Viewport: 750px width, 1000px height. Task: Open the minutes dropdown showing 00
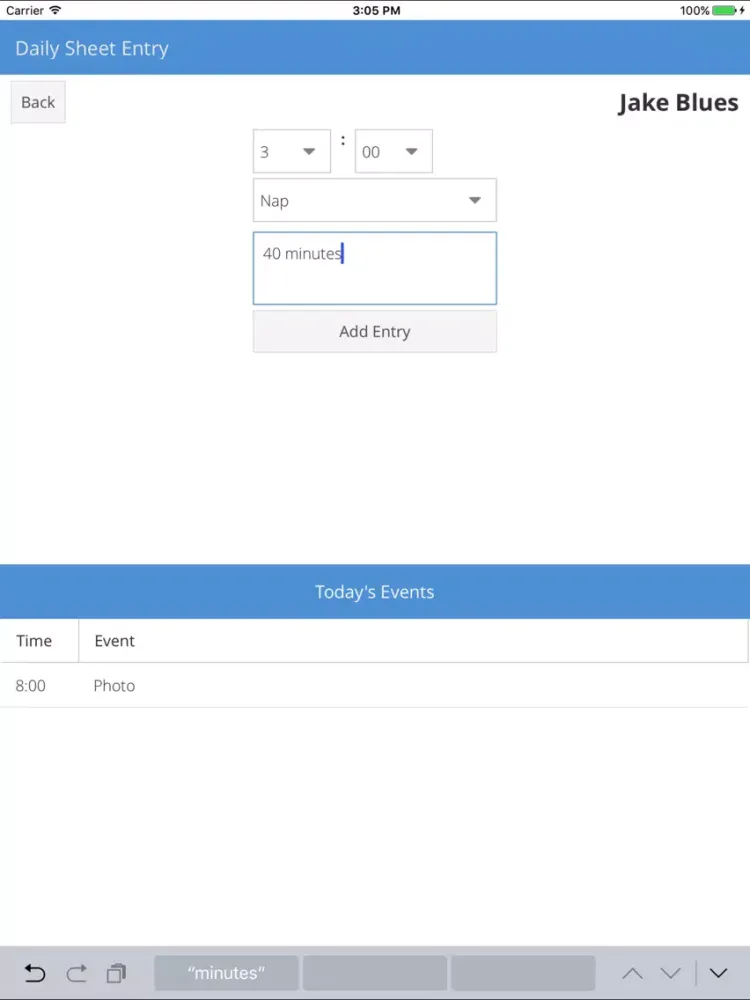click(x=393, y=152)
